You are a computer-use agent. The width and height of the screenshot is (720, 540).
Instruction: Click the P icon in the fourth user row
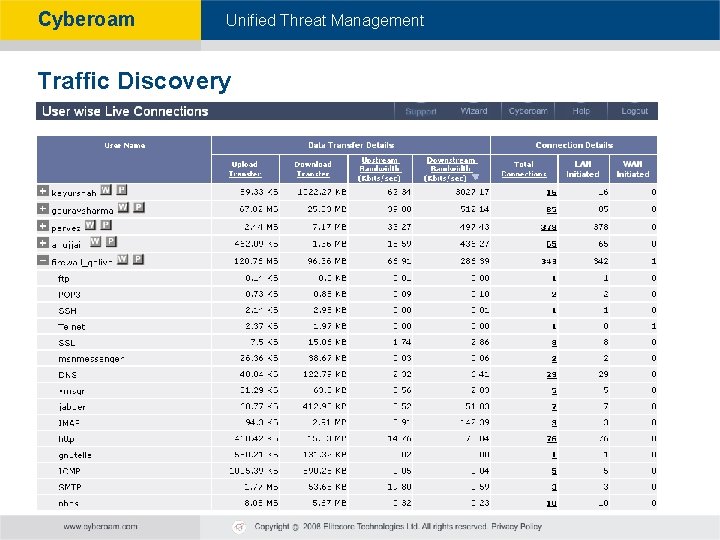coord(111,242)
